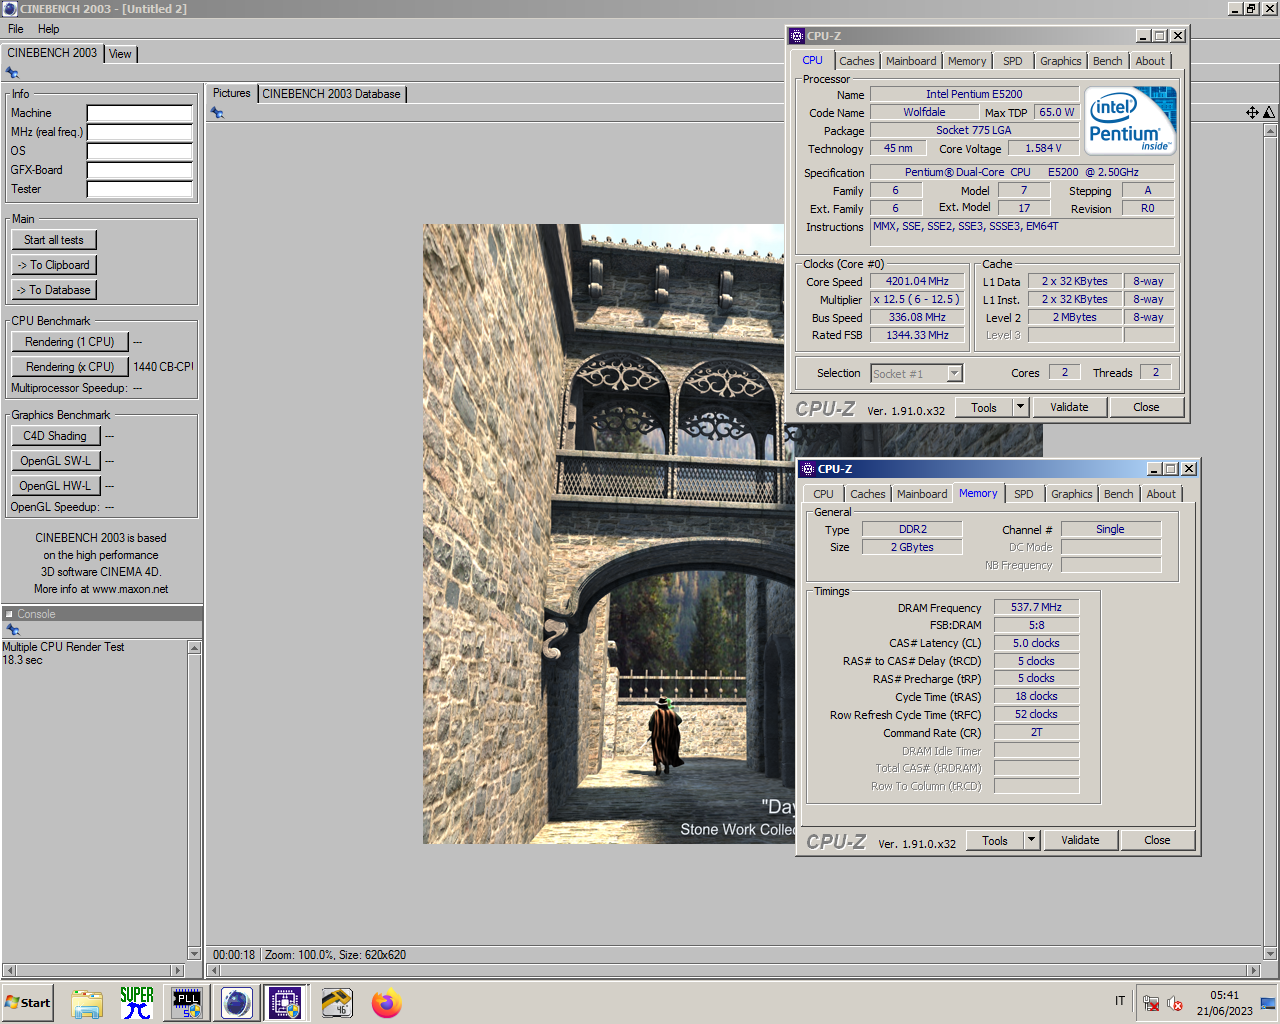Open the PLL clock tool in taskbar
Screen dimensions: 1280x1024
(187, 1003)
